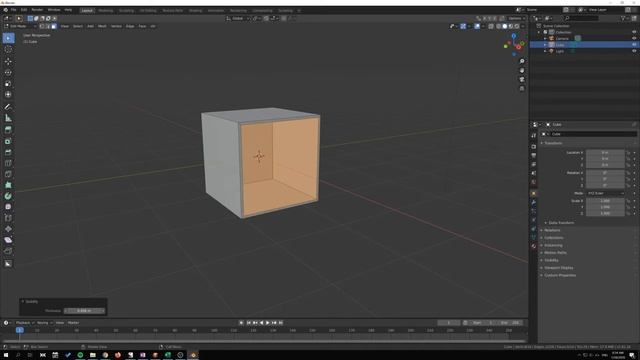
Task: Hide the Light in outliner
Action: 634,51
